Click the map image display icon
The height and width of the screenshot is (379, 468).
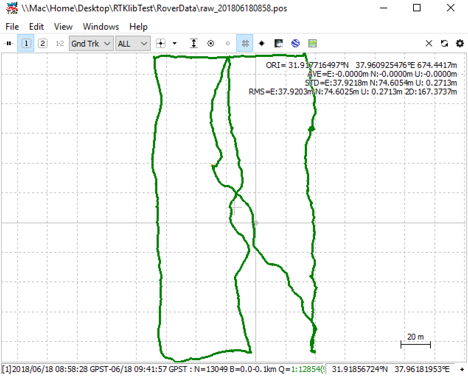pyautogui.click(x=279, y=43)
